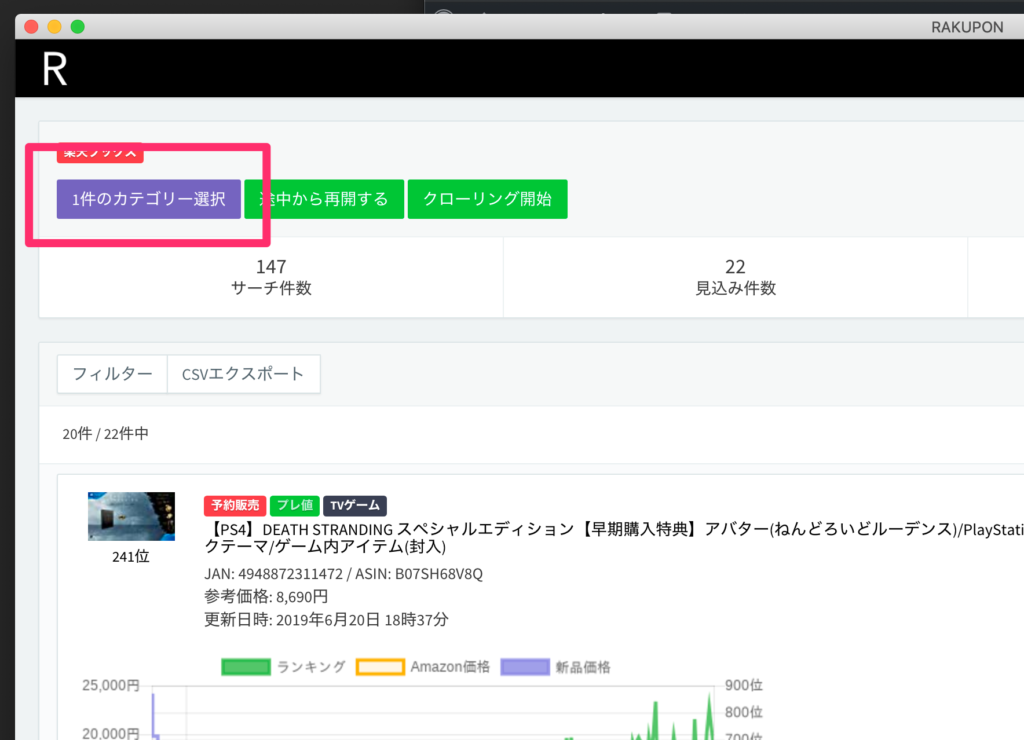This screenshot has height=740, width=1024.
Task: Click the 147 サーチ件数 stat
Action: coord(270,277)
